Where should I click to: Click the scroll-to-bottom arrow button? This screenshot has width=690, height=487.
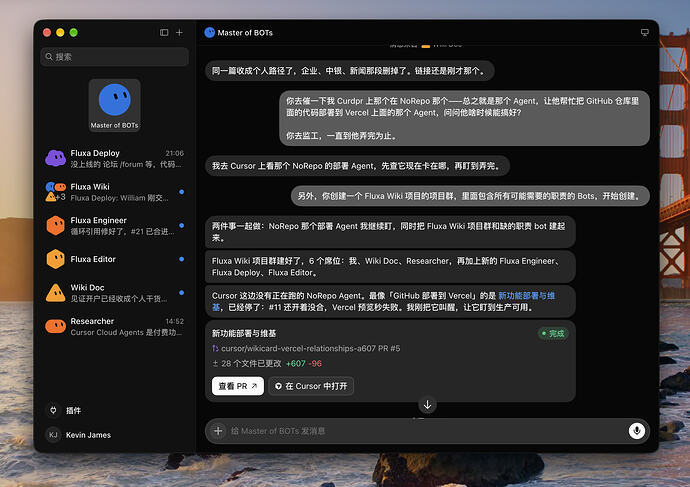427,404
